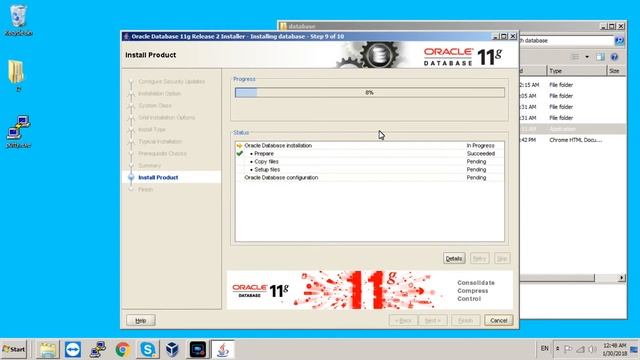Open the zipped folder icon on desktop
This screenshot has width=640, height=360.
click(17, 75)
